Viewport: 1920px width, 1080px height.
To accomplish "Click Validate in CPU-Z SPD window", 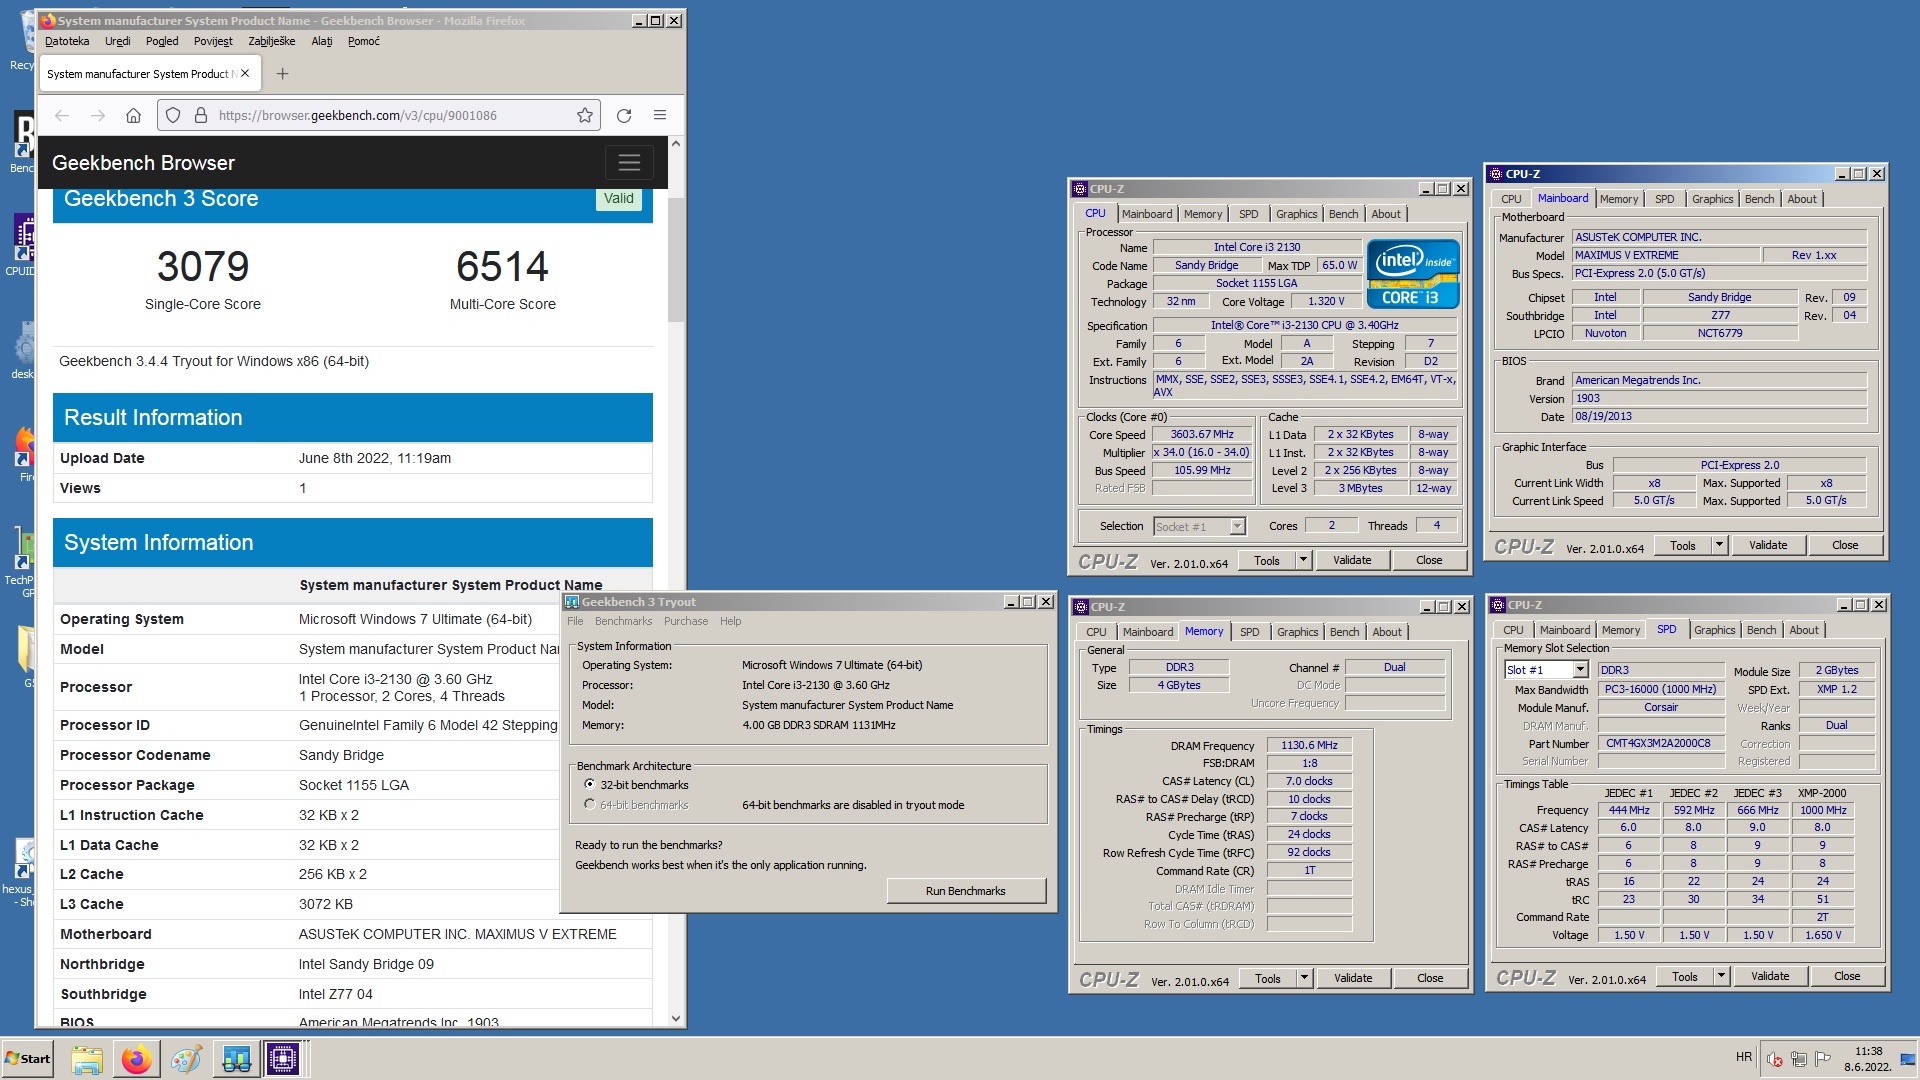I will 1770,977.
